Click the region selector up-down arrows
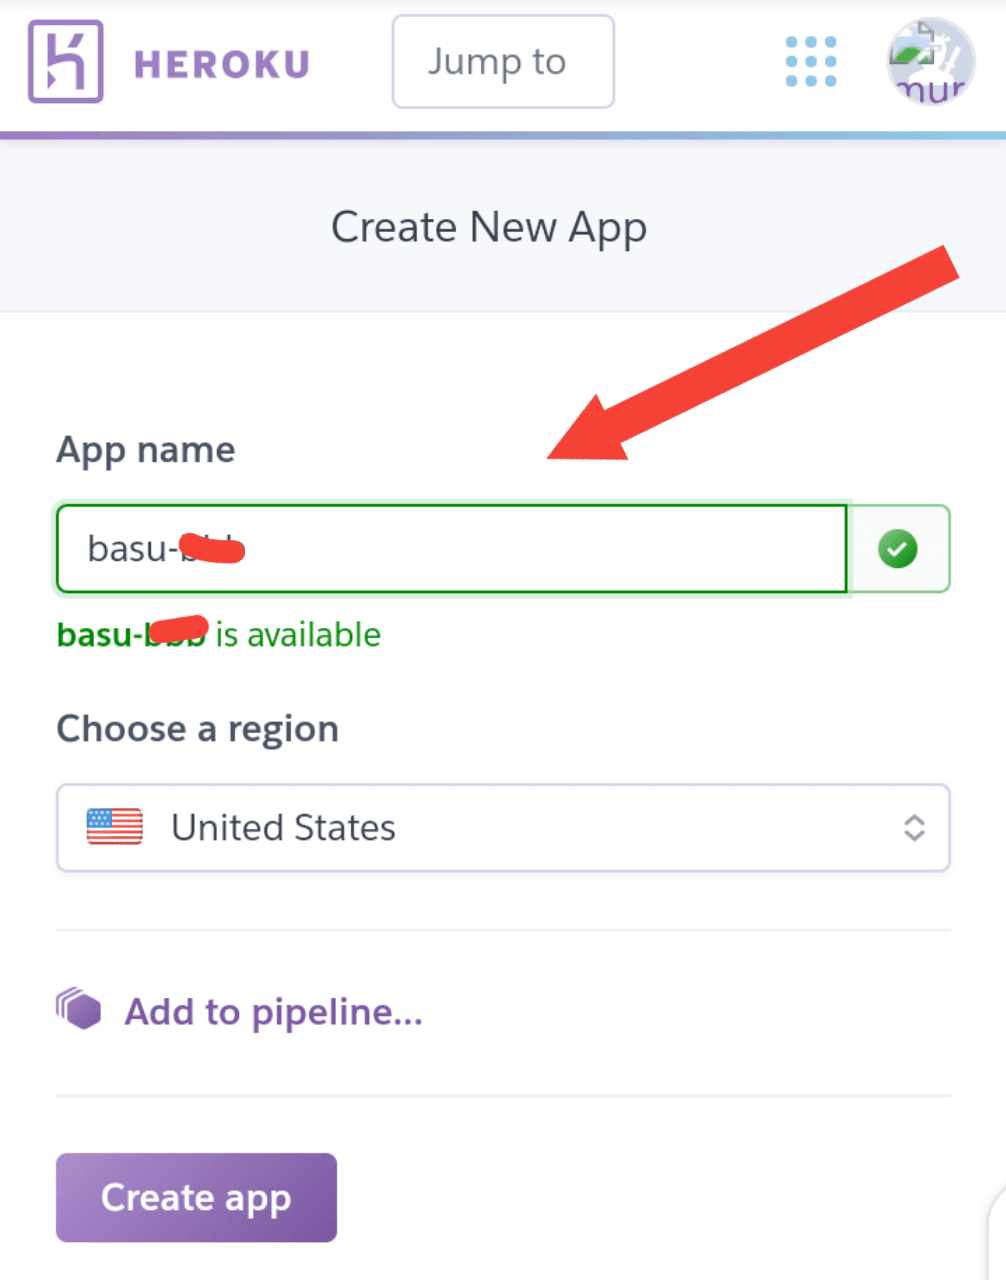 tap(914, 828)
